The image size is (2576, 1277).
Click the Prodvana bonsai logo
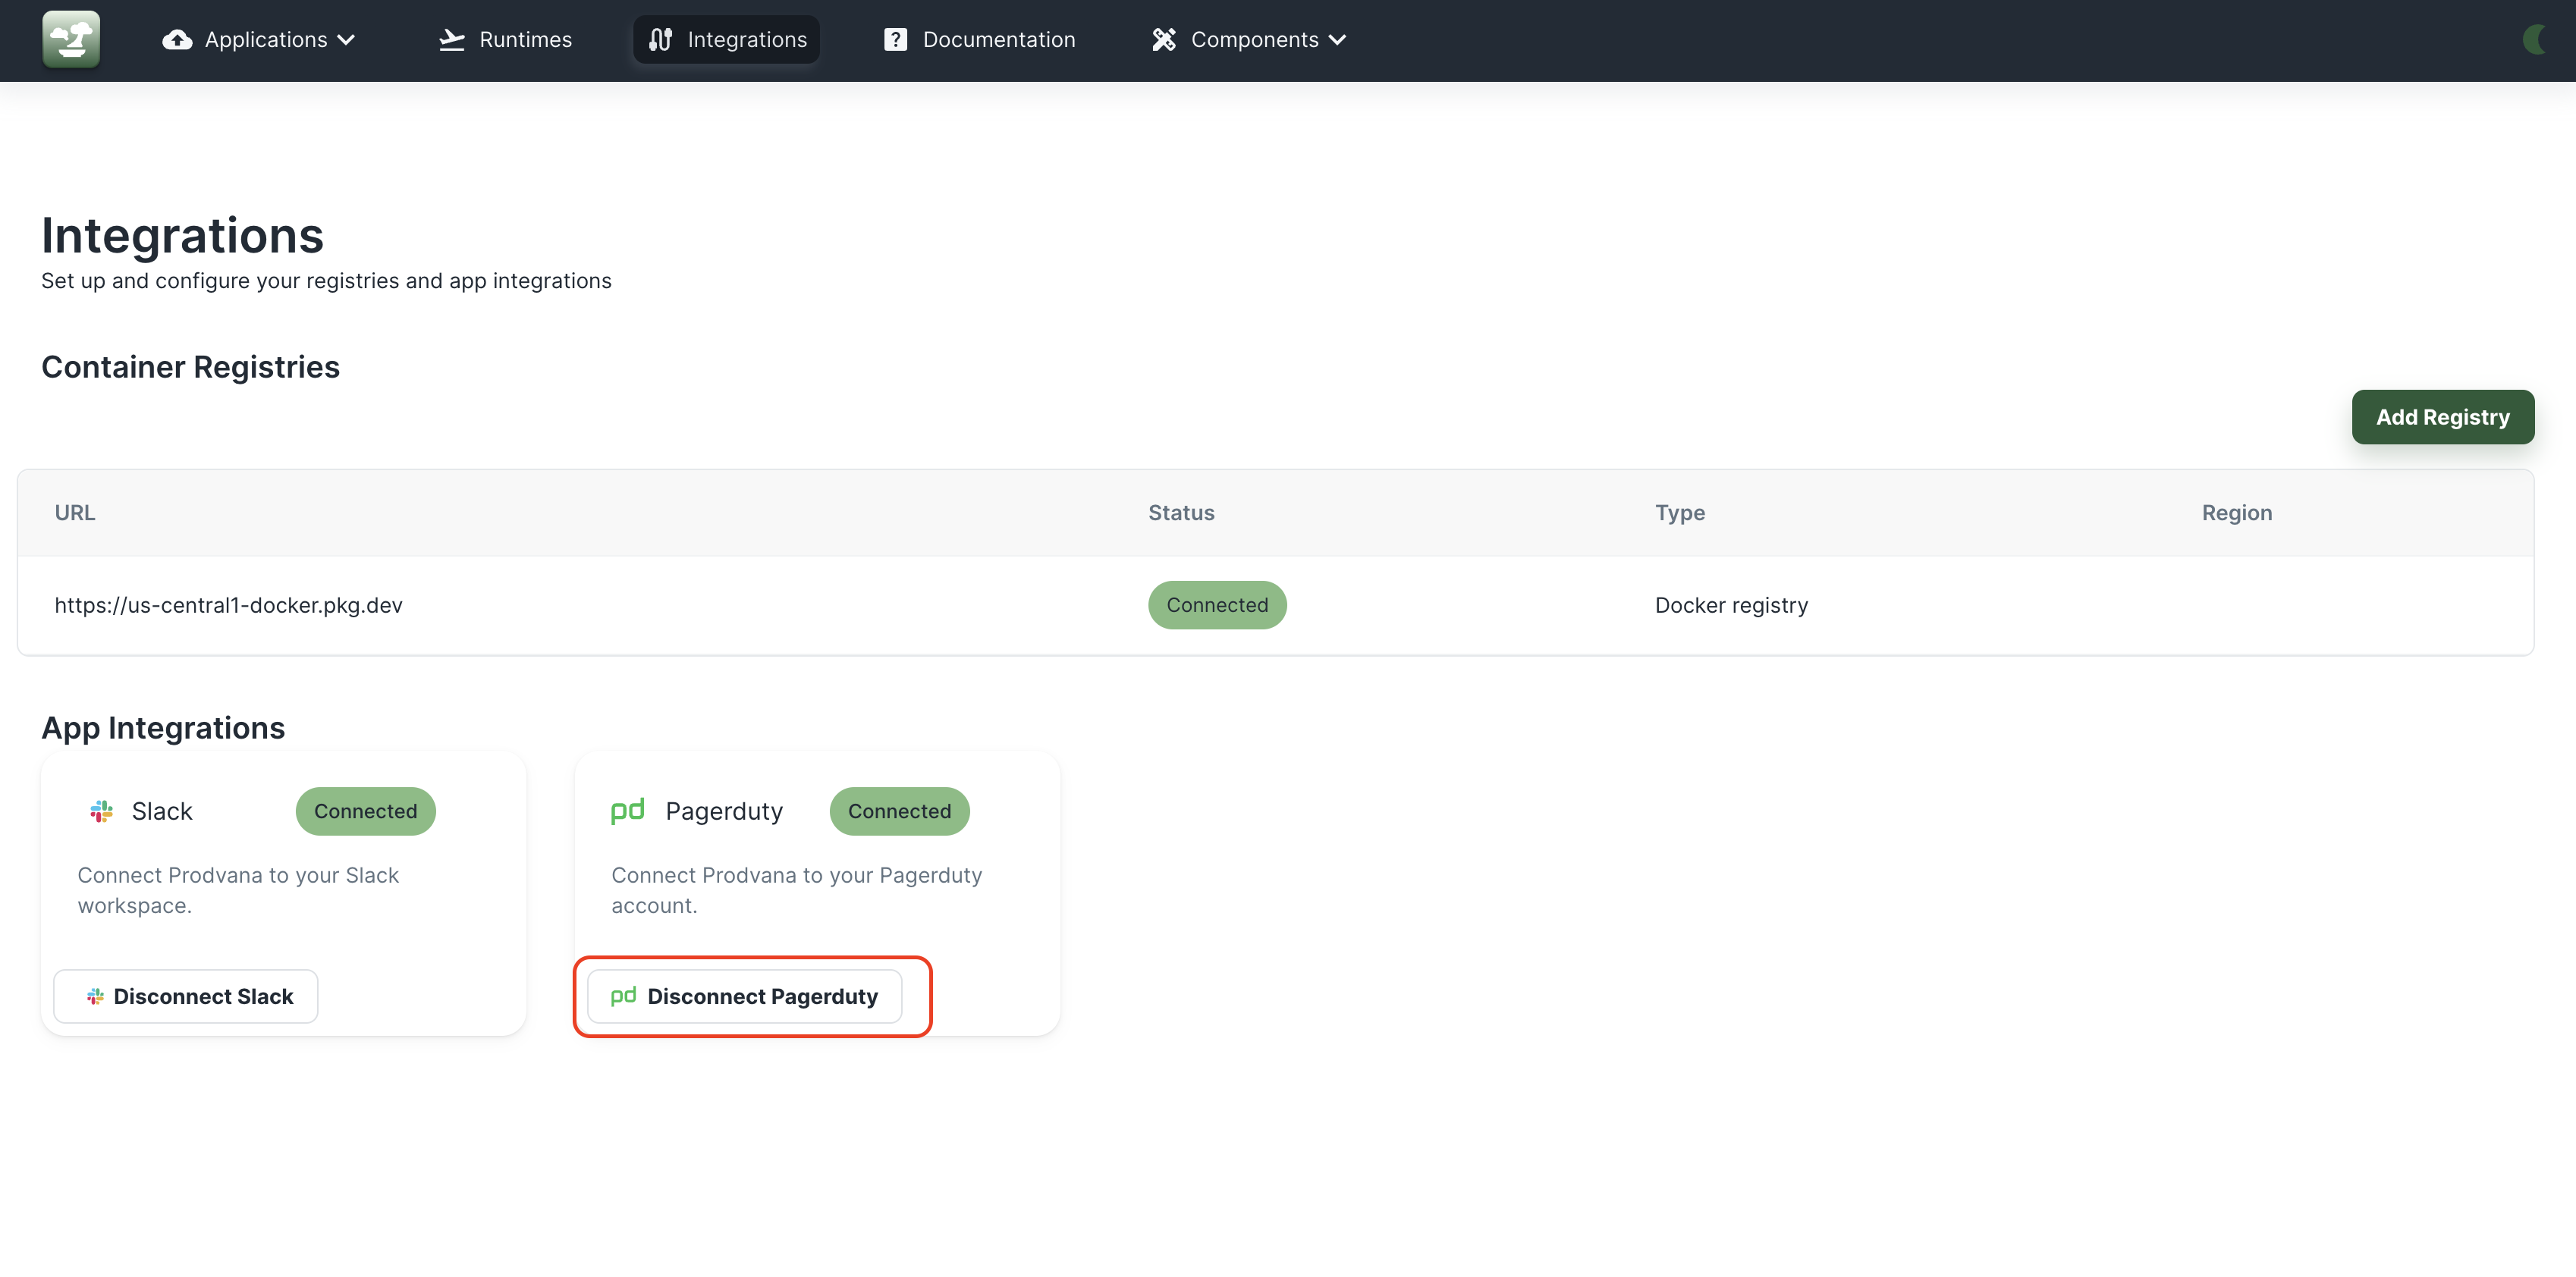tap(71, 39)
